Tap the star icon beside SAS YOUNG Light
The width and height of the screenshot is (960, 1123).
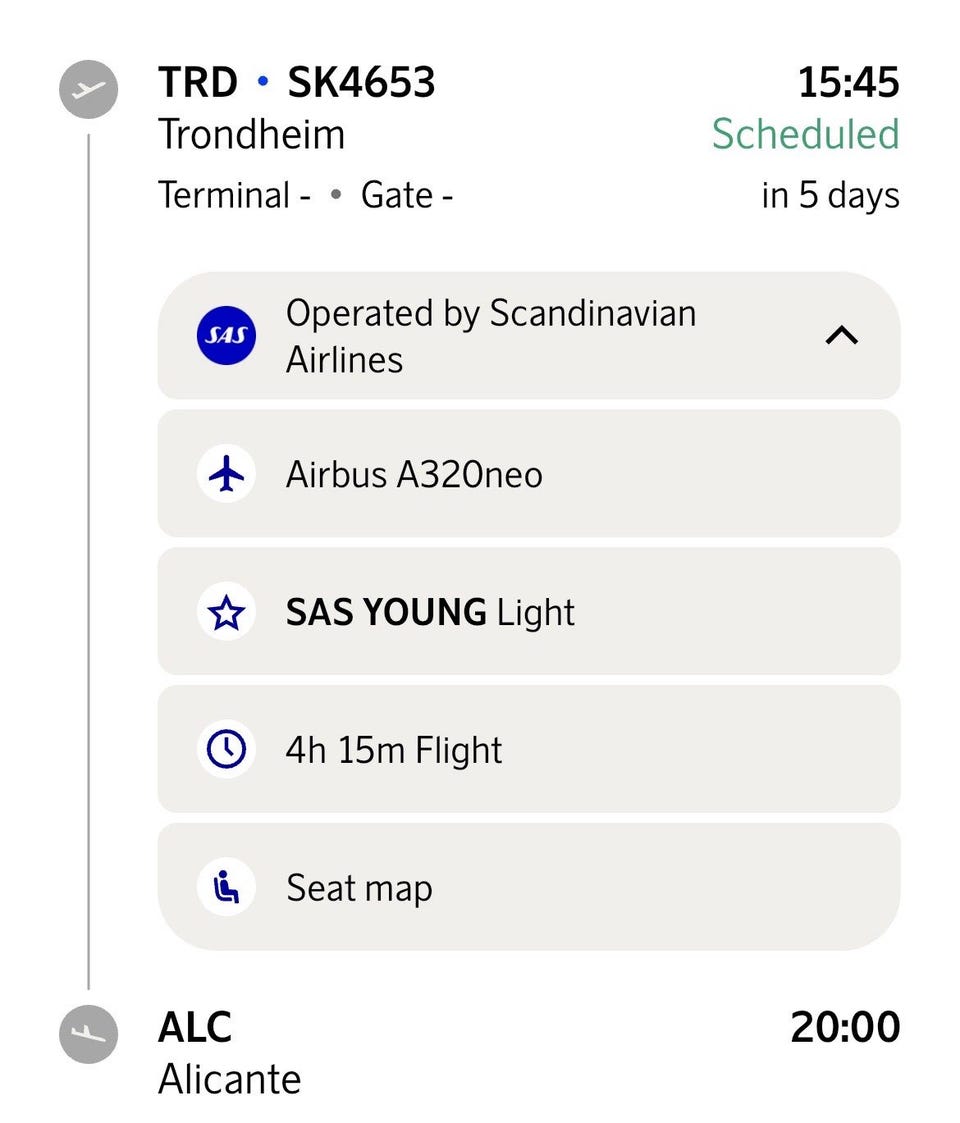pos(226,612)
